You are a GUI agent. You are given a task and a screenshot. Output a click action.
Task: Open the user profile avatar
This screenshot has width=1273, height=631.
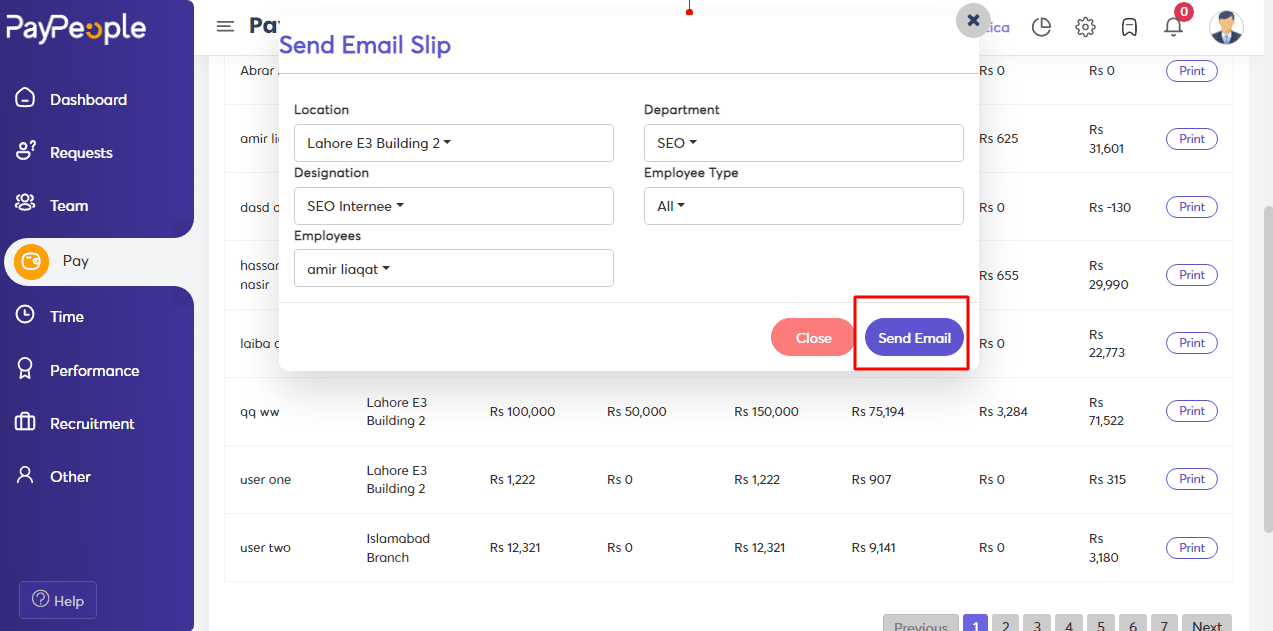1226,27
